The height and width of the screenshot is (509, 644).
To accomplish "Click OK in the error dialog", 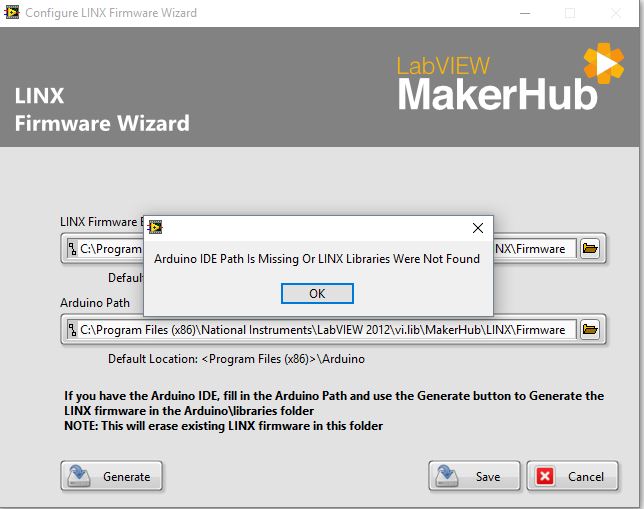I will click(x=317, y=293).
